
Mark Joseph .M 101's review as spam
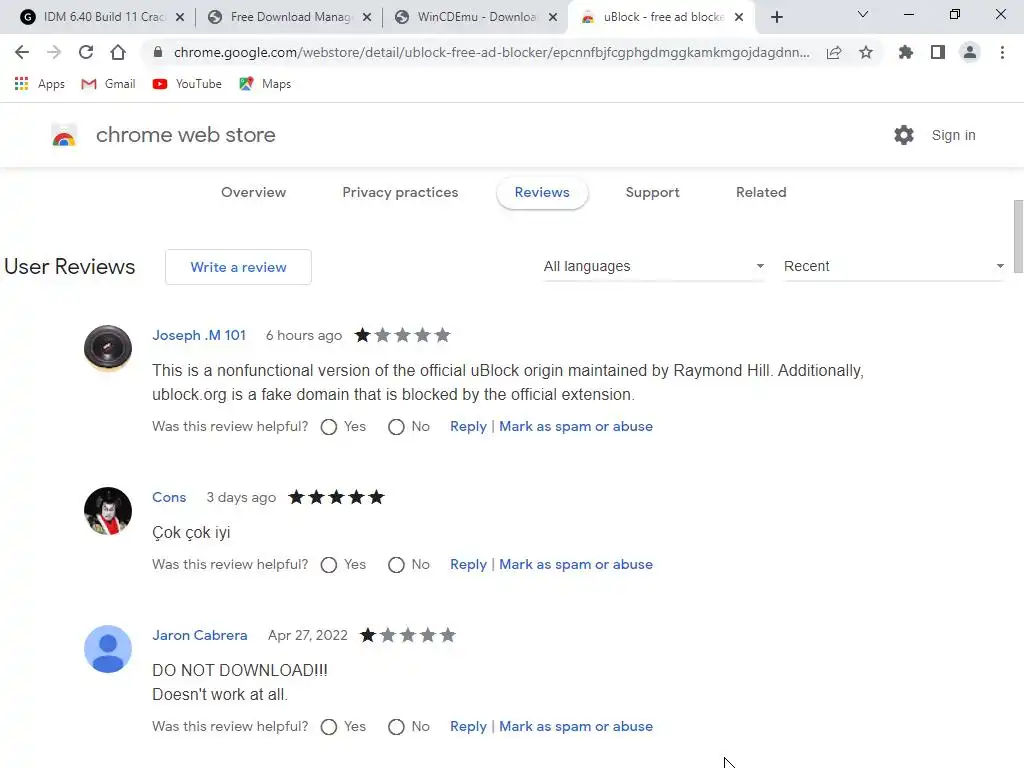(x=576, y=427)
